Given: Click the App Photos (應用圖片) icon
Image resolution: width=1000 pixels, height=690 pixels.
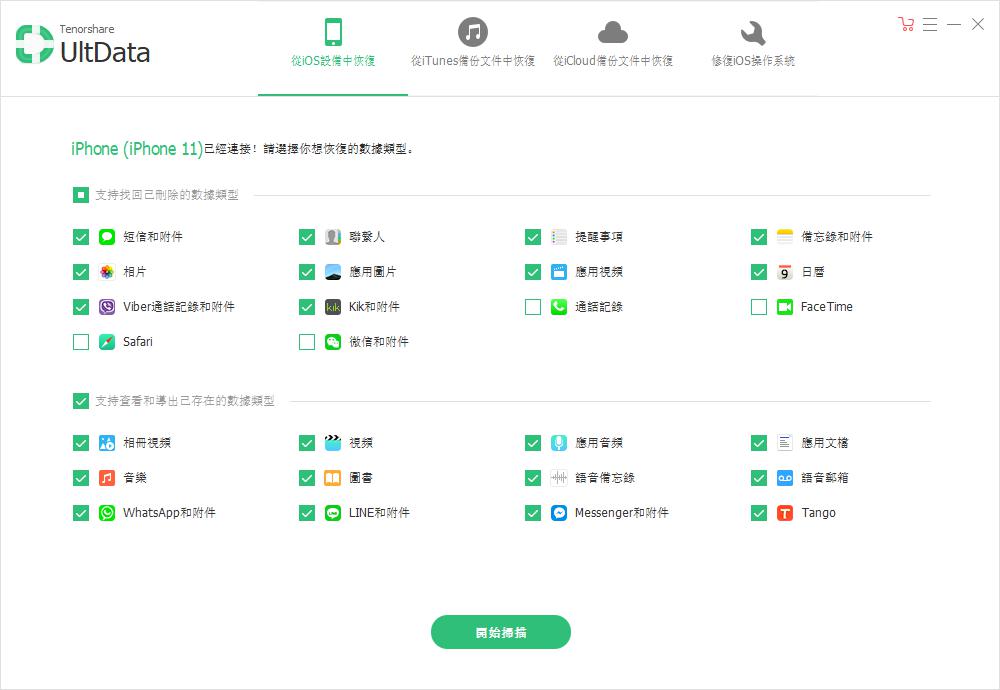Looking at the screenshot, I should click(x=333, y=272).
